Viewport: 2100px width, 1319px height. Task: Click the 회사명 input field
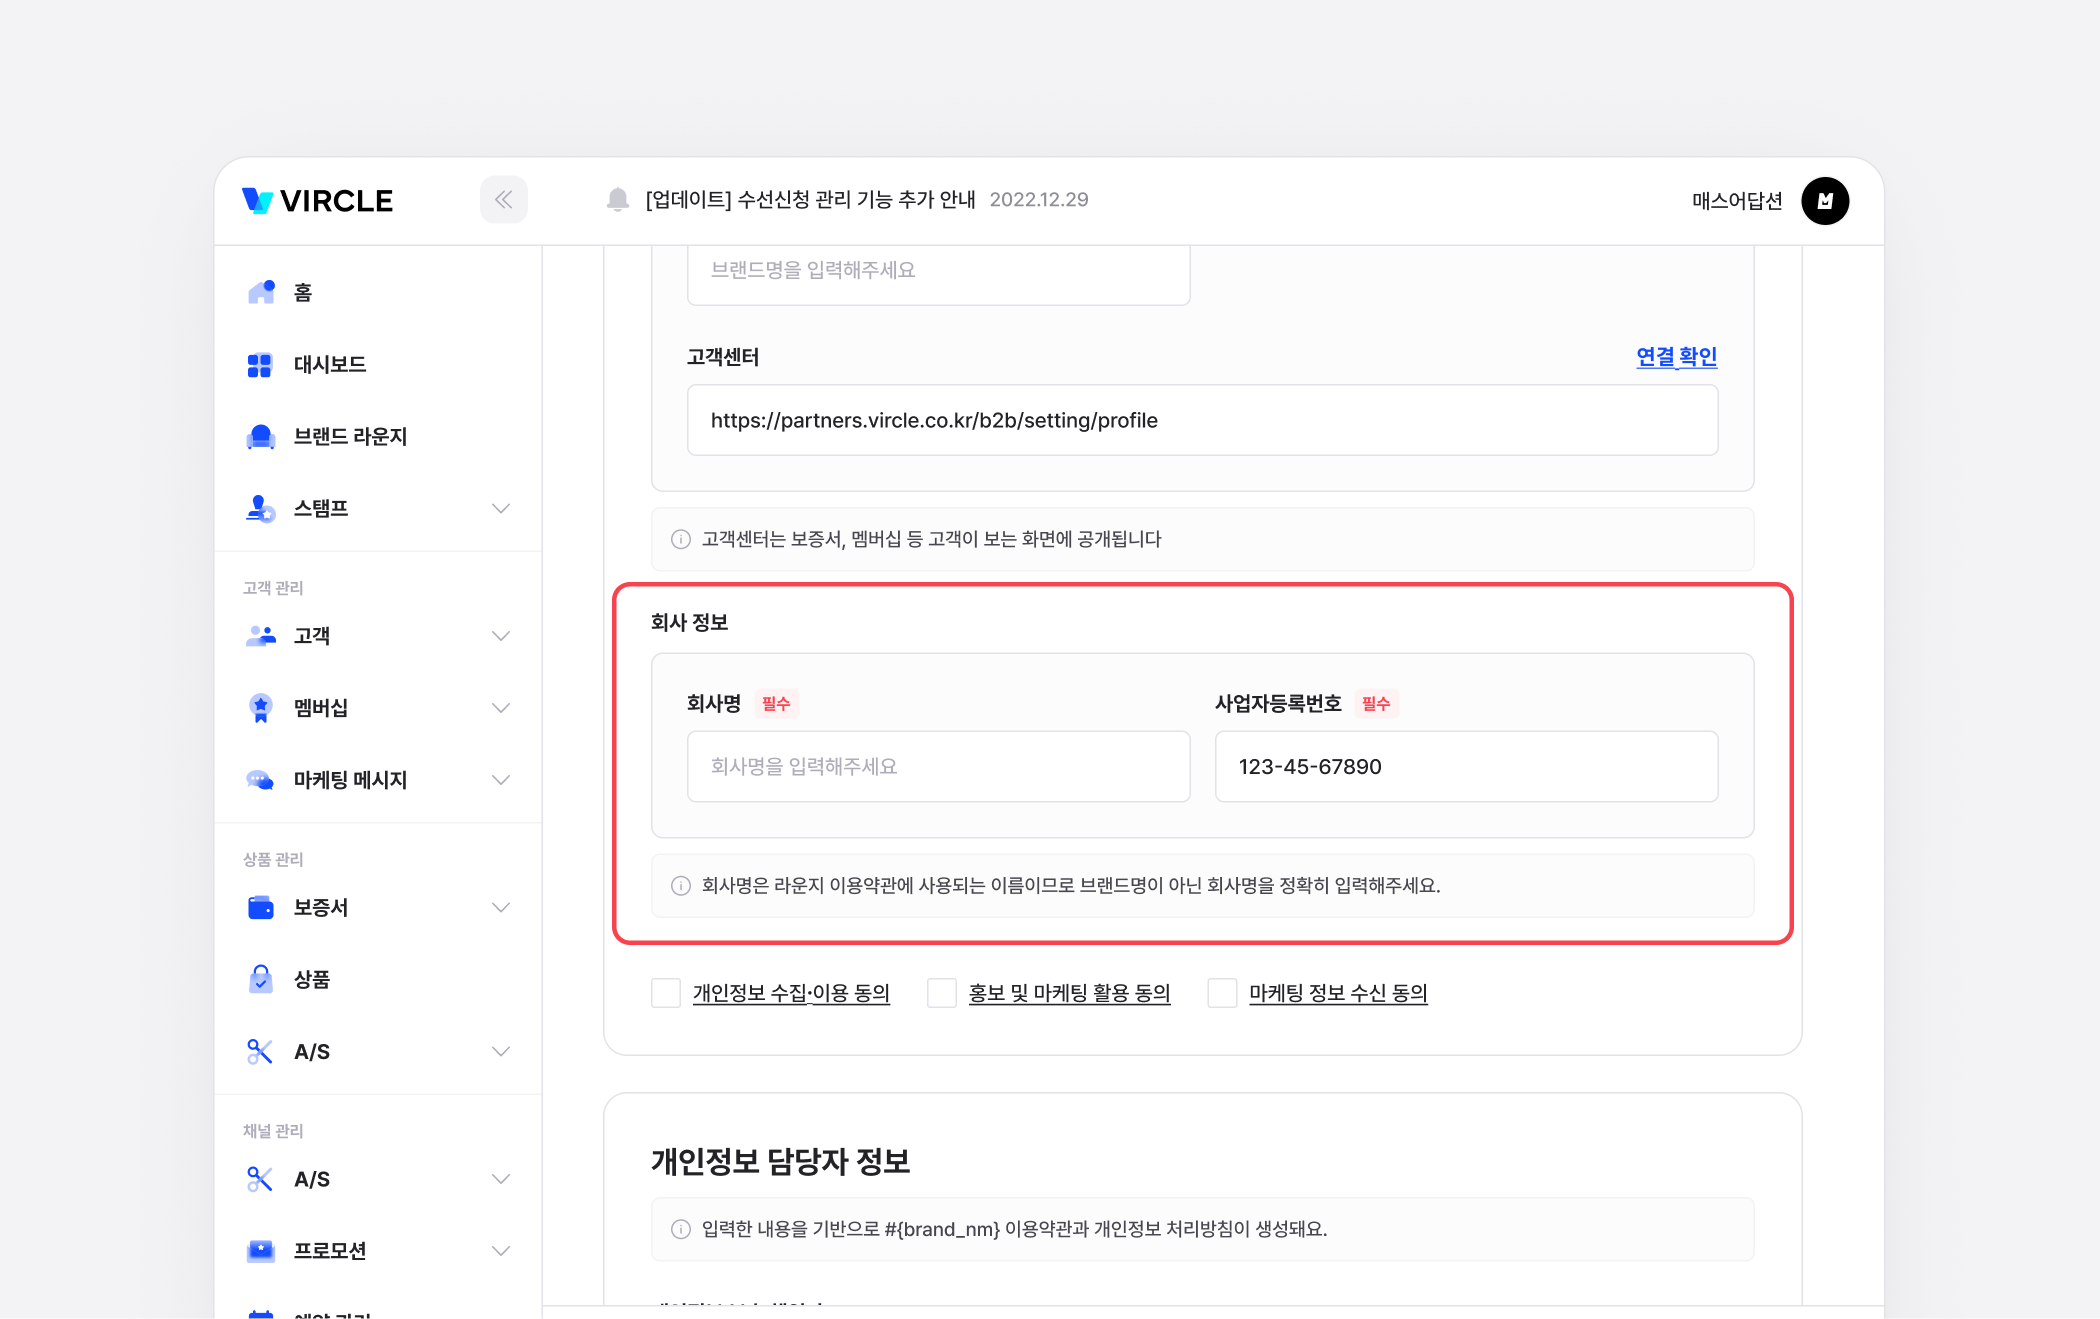[938, 767]
